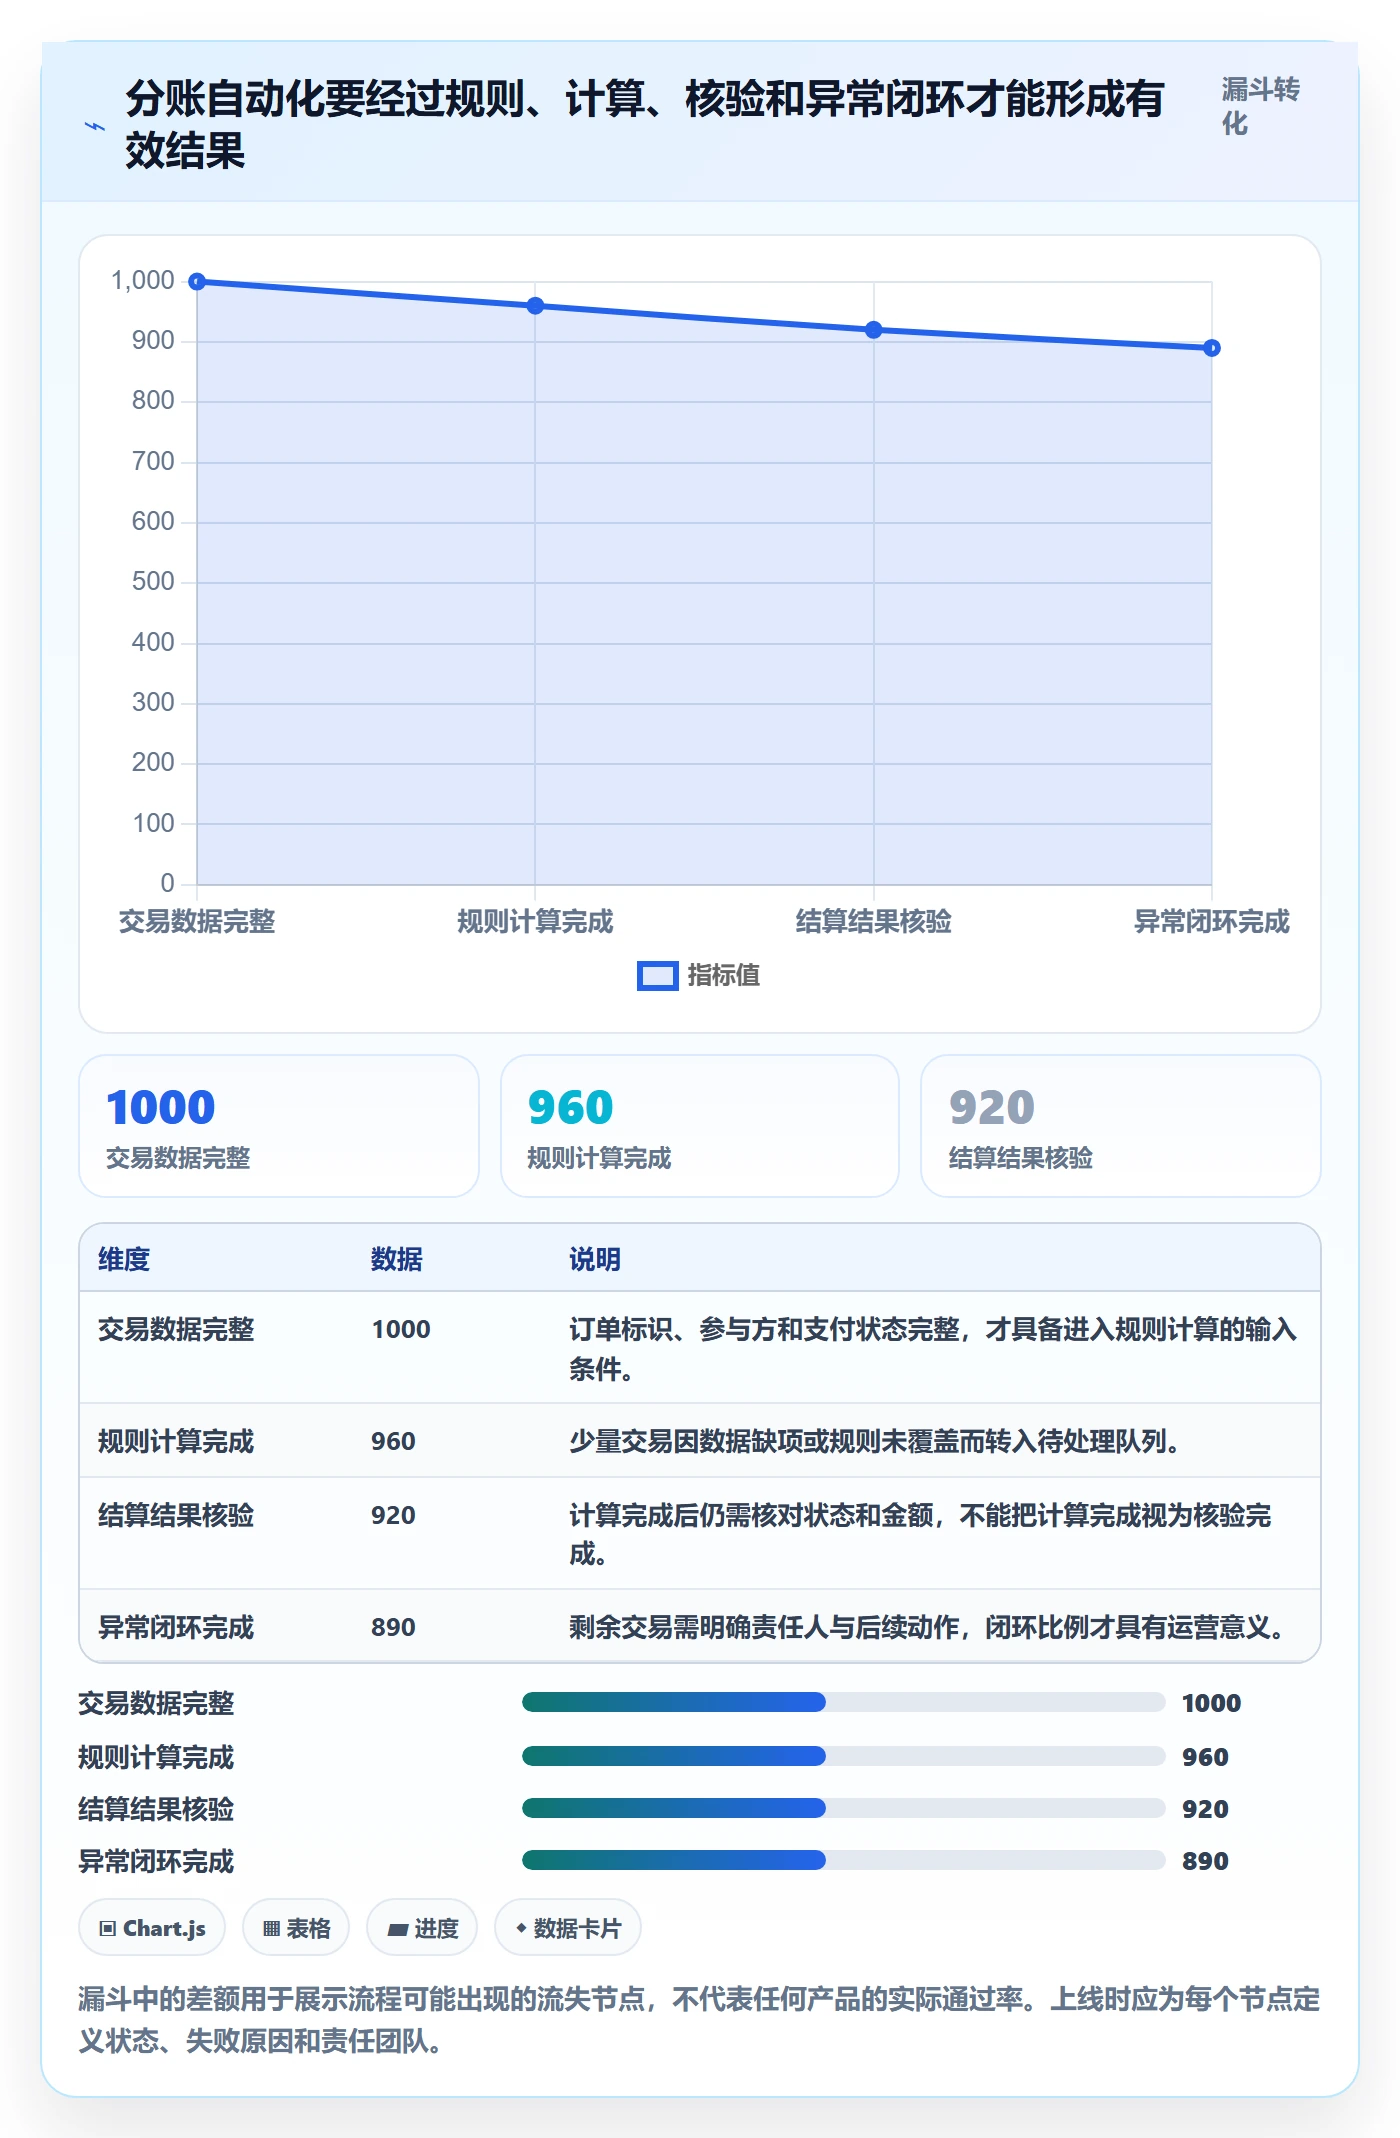Click the 结算结果核验 progress bar

point(843,1808)
